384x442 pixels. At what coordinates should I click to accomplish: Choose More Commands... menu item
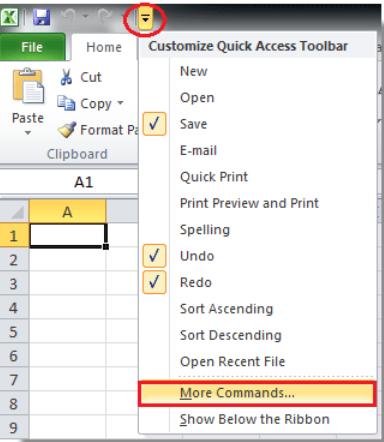[x=257, y=393]
